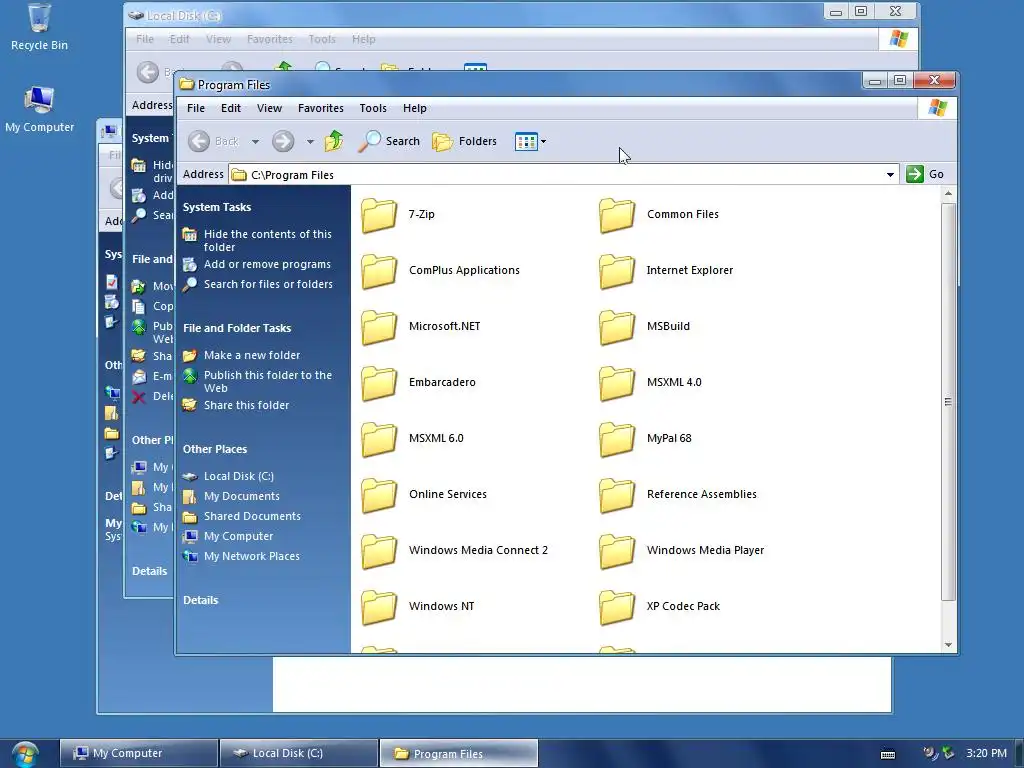This screenshot has width=1024, height=768.
Task: Click Make a new folder link
Action: (x=252, y=355)
